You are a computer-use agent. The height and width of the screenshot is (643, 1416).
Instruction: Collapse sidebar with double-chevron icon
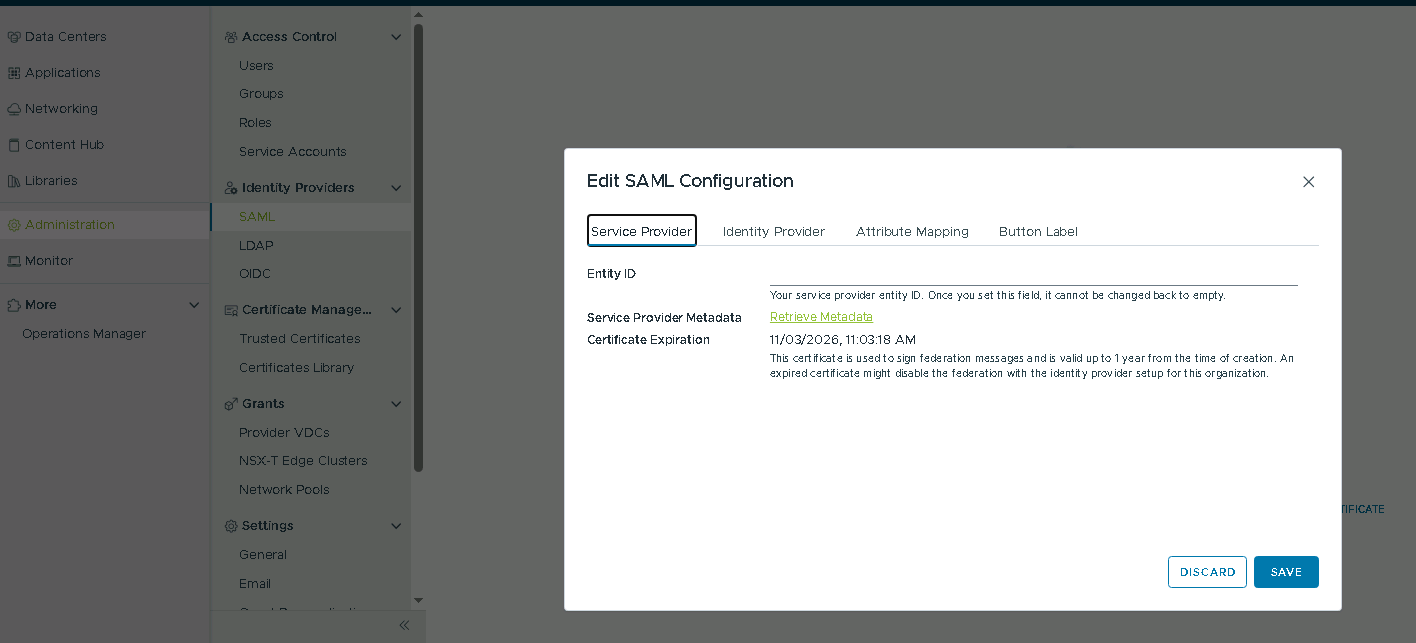tap(404, 625)
